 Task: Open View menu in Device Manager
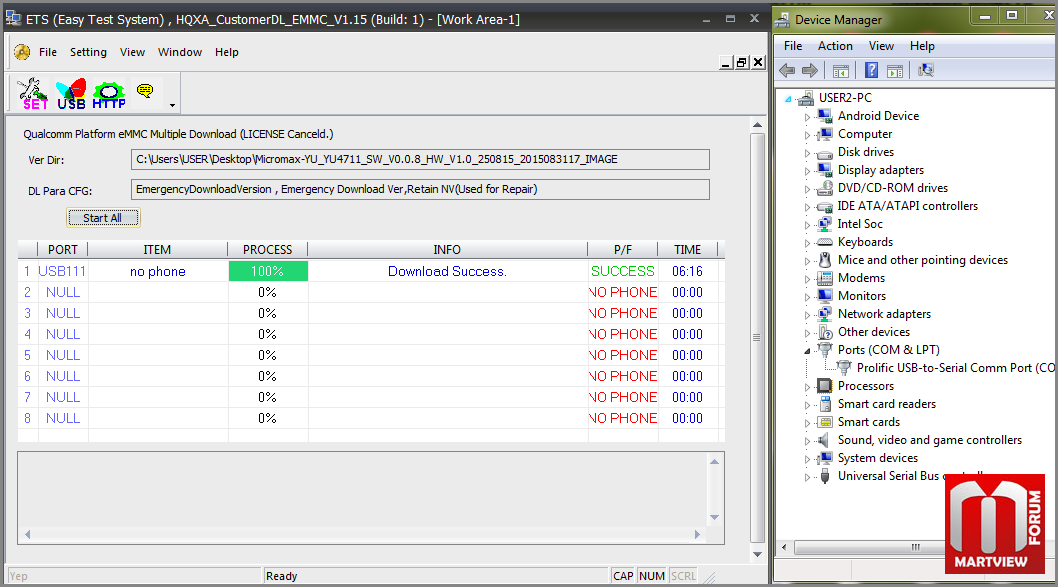point(881,46)
